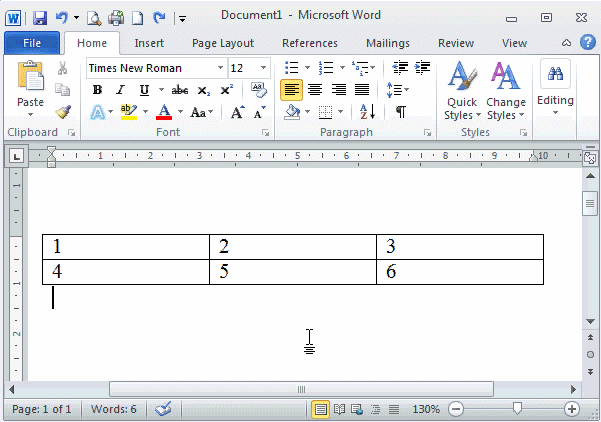The height and width of the screenshot is (422, 601).
Task: Click the Clear Formatting icon
Action: pyautogui.click(x=258, y=90)
